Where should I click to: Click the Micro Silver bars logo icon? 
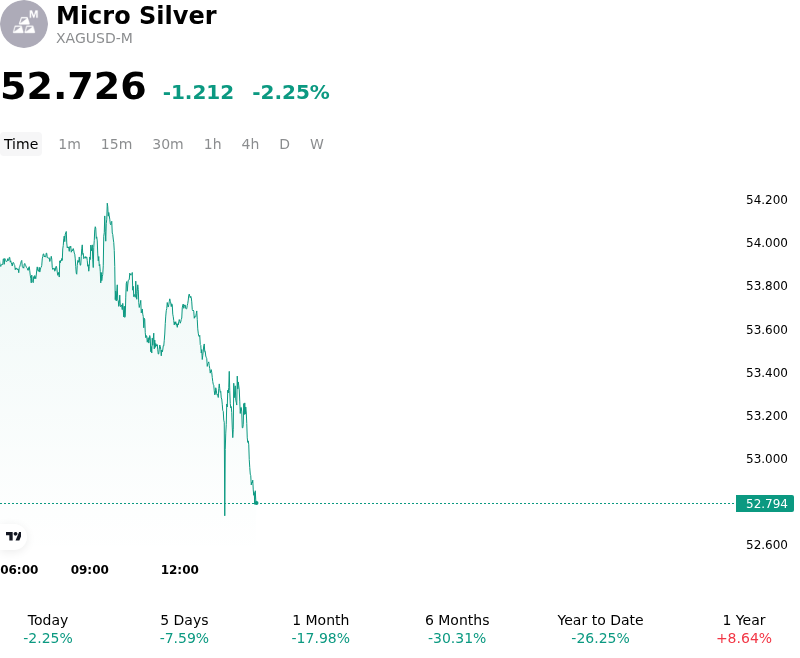(23, 24)
